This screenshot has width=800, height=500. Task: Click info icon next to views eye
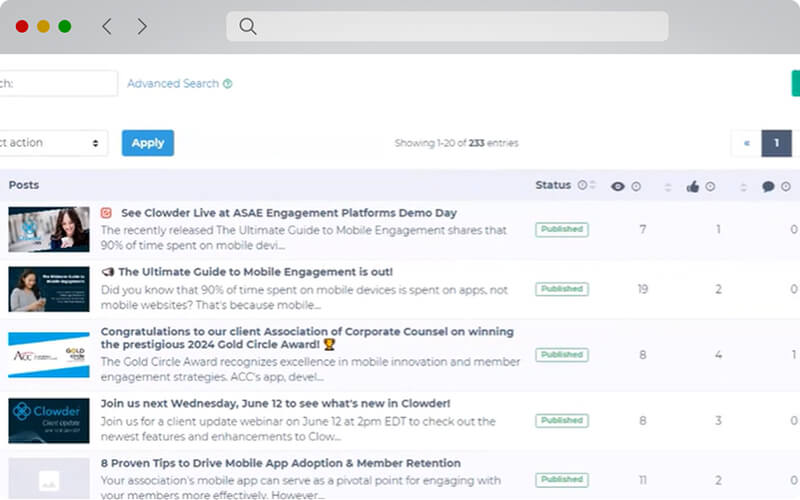(636, 187)
